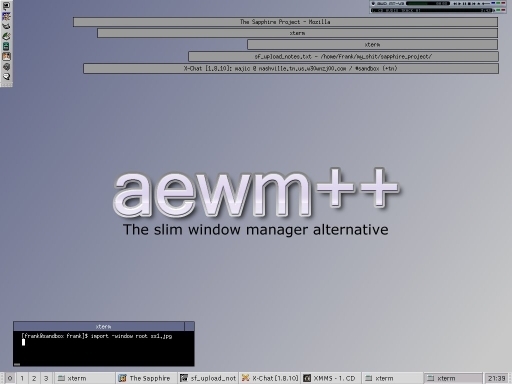Start playback with XMMS play button

click(x=460, y=4)
